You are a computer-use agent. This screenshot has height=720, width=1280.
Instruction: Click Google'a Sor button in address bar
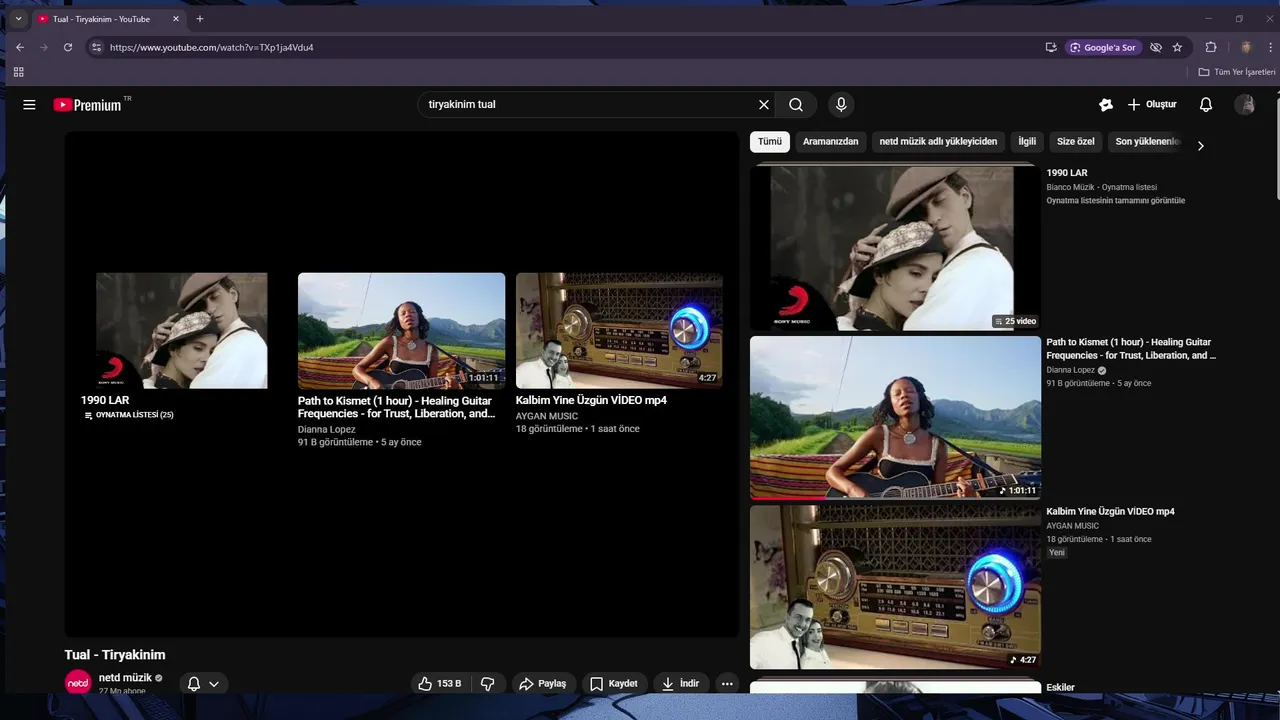click(1104, 47)
